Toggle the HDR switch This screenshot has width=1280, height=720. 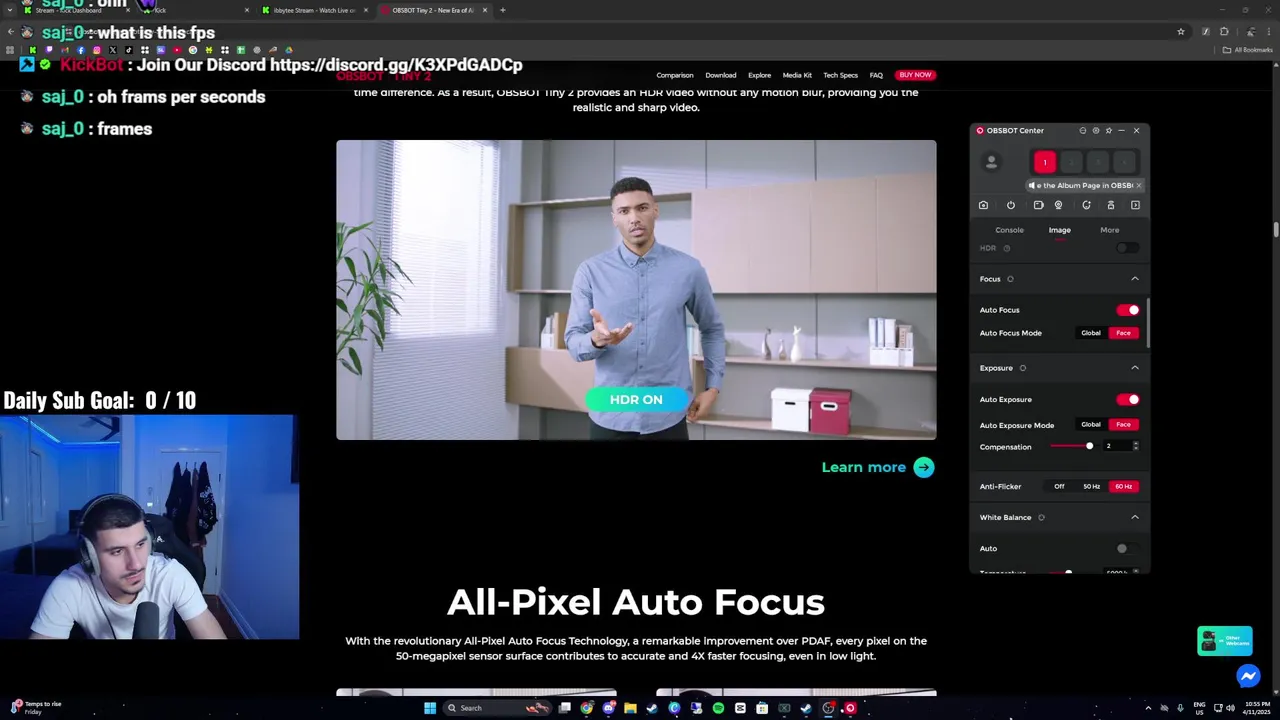(1127, 248)
